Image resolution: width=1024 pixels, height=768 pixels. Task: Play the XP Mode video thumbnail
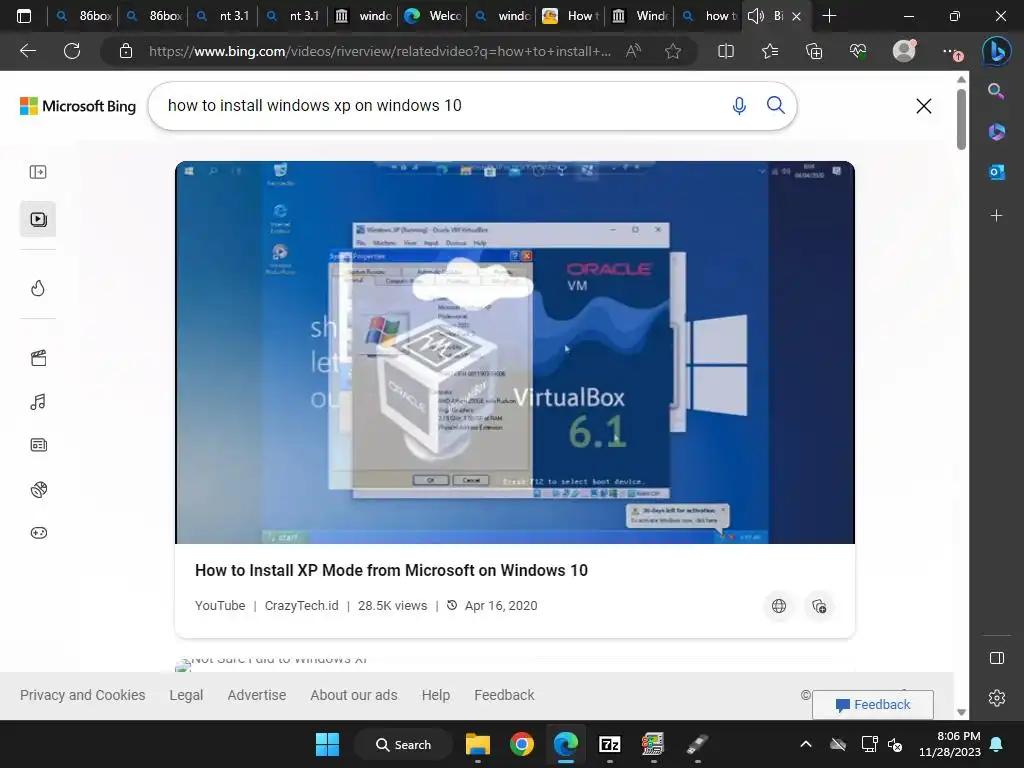[515, 352]
